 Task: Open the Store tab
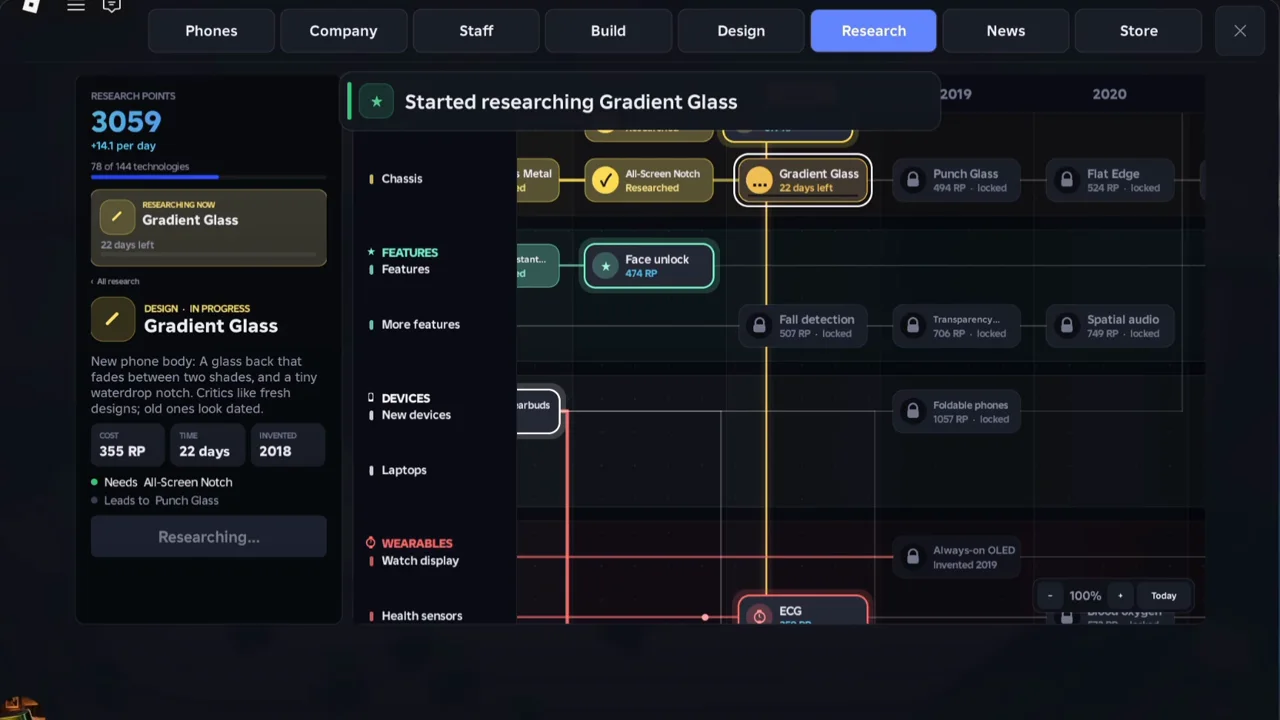pyautogui.click(x=1139, y=31)
